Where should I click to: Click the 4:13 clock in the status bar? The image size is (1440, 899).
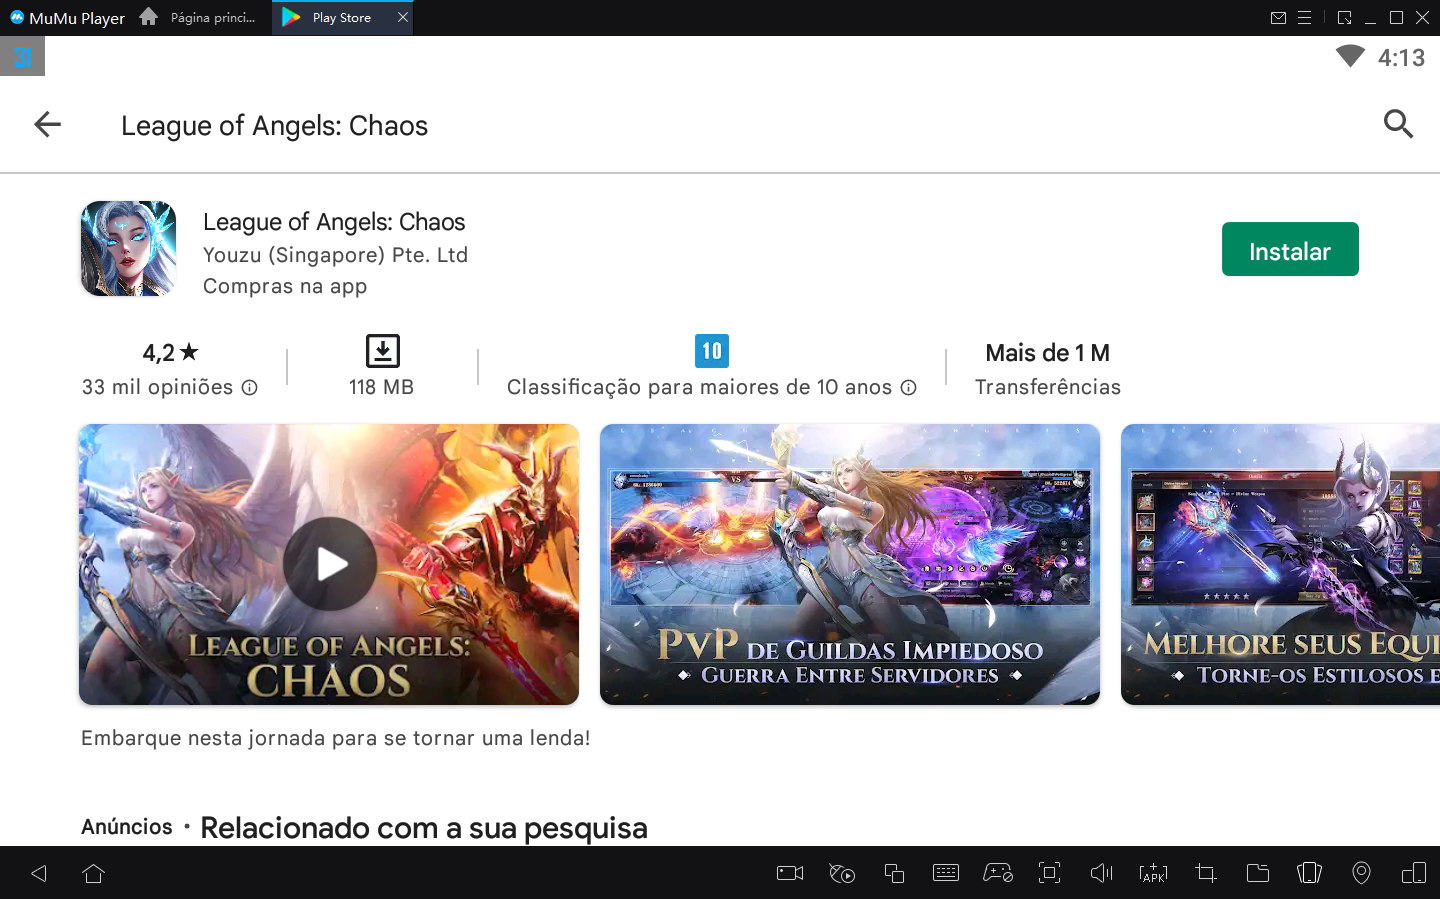(1401, 58)
